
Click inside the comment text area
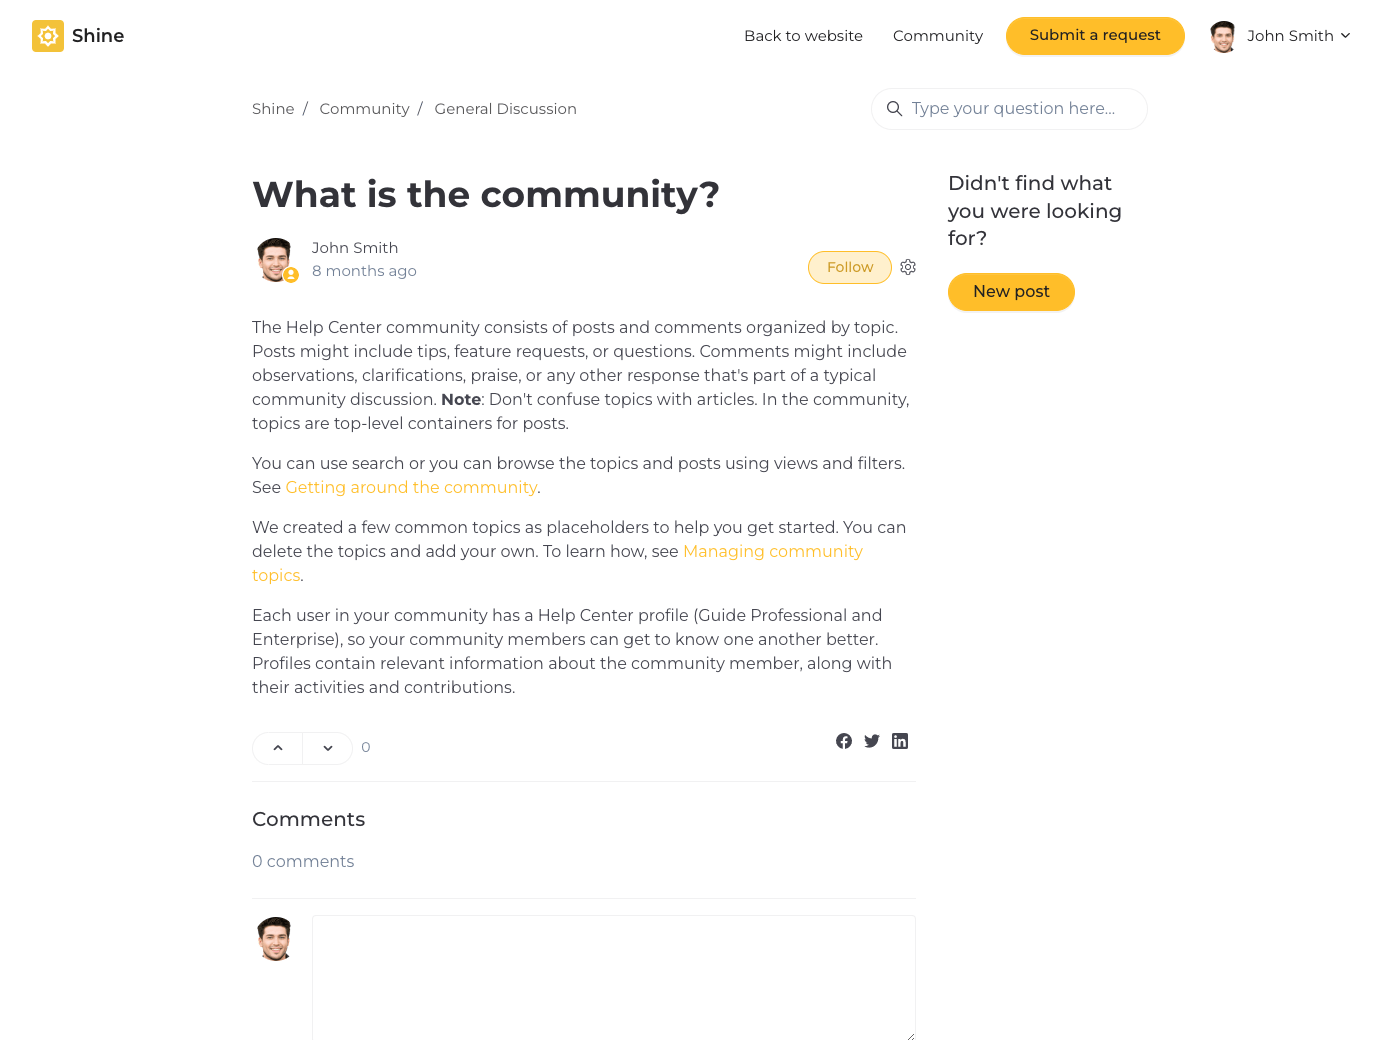point(613,977)
